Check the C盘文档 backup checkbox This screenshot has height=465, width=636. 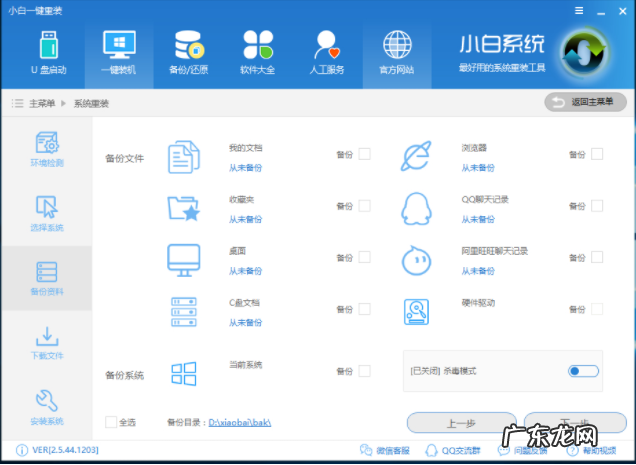coord(364,309)
